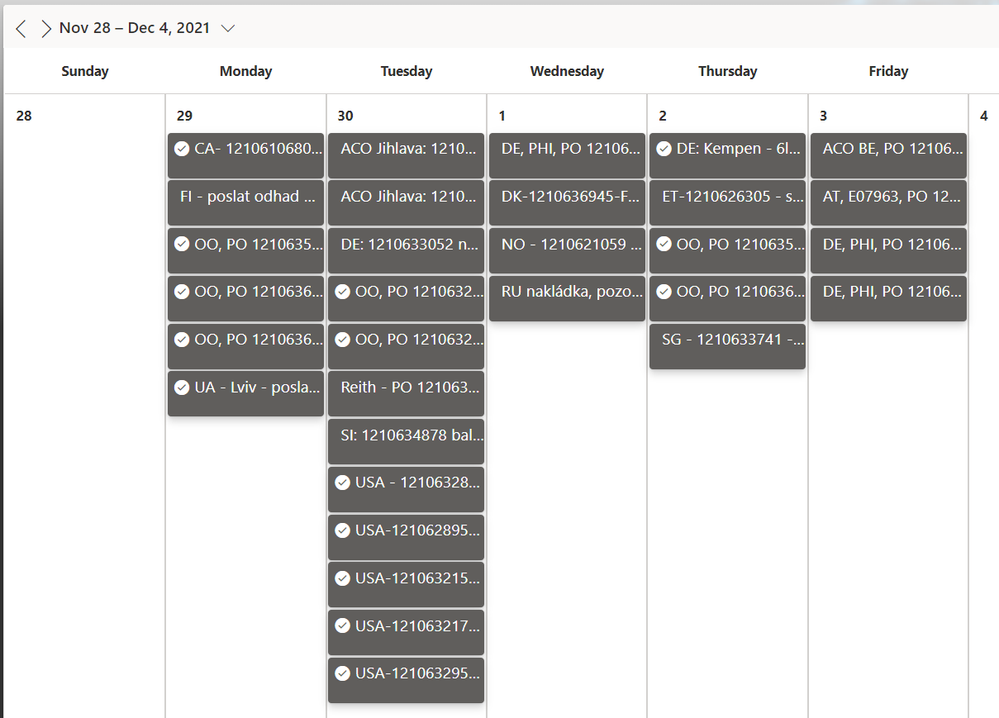Toggle checkmark on UA - Lviv task
The image size is (999, 718).
(x=182, y=387)
